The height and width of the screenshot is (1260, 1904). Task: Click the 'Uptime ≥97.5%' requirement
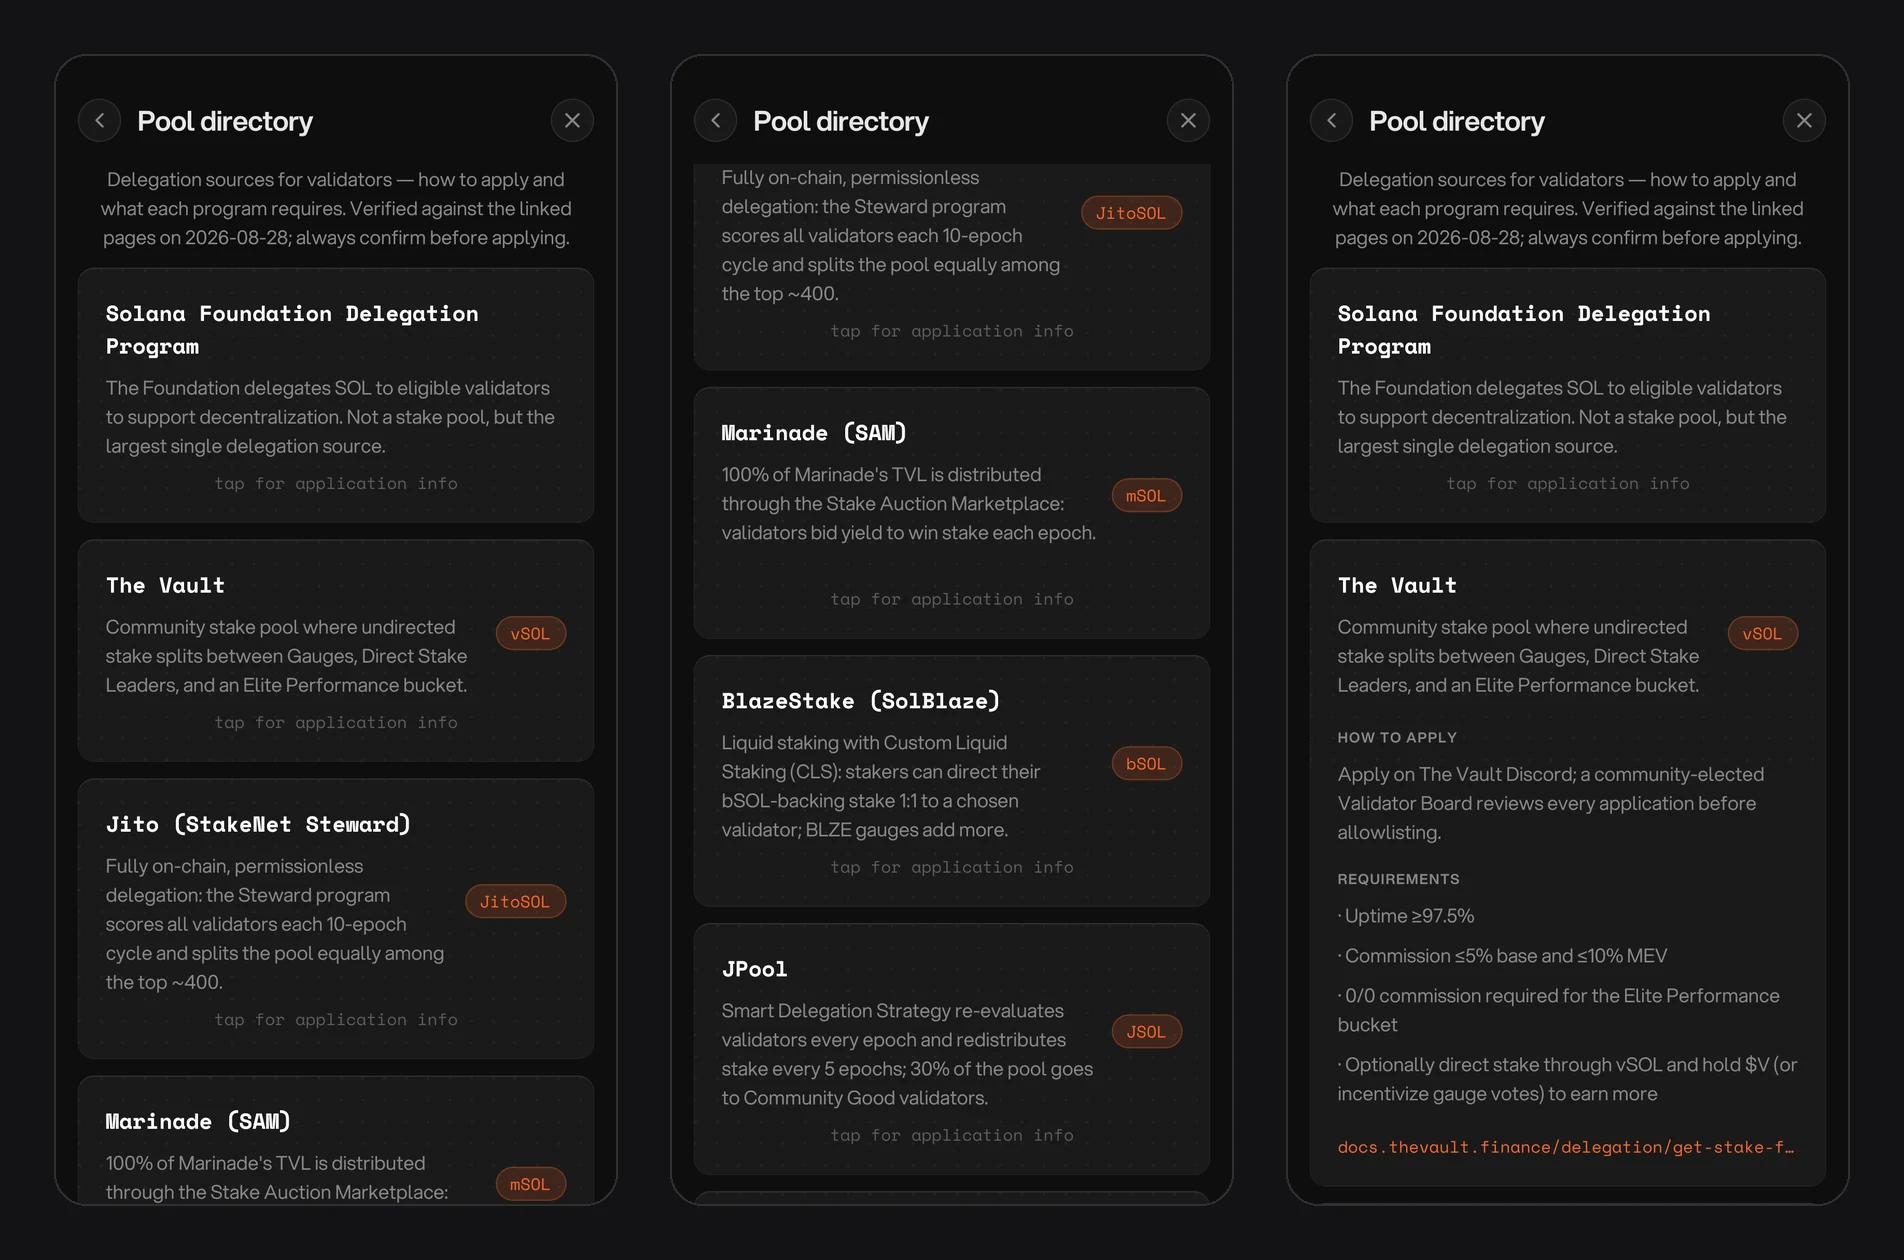1407,916
